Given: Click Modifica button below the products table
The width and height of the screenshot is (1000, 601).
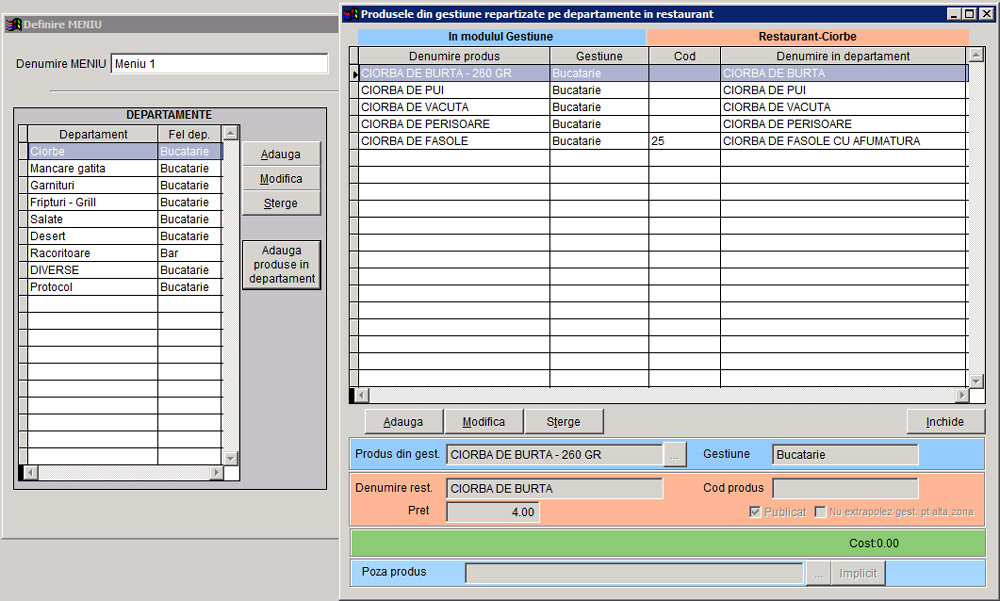Looking at the screenshot, I should tap(483, 422).
